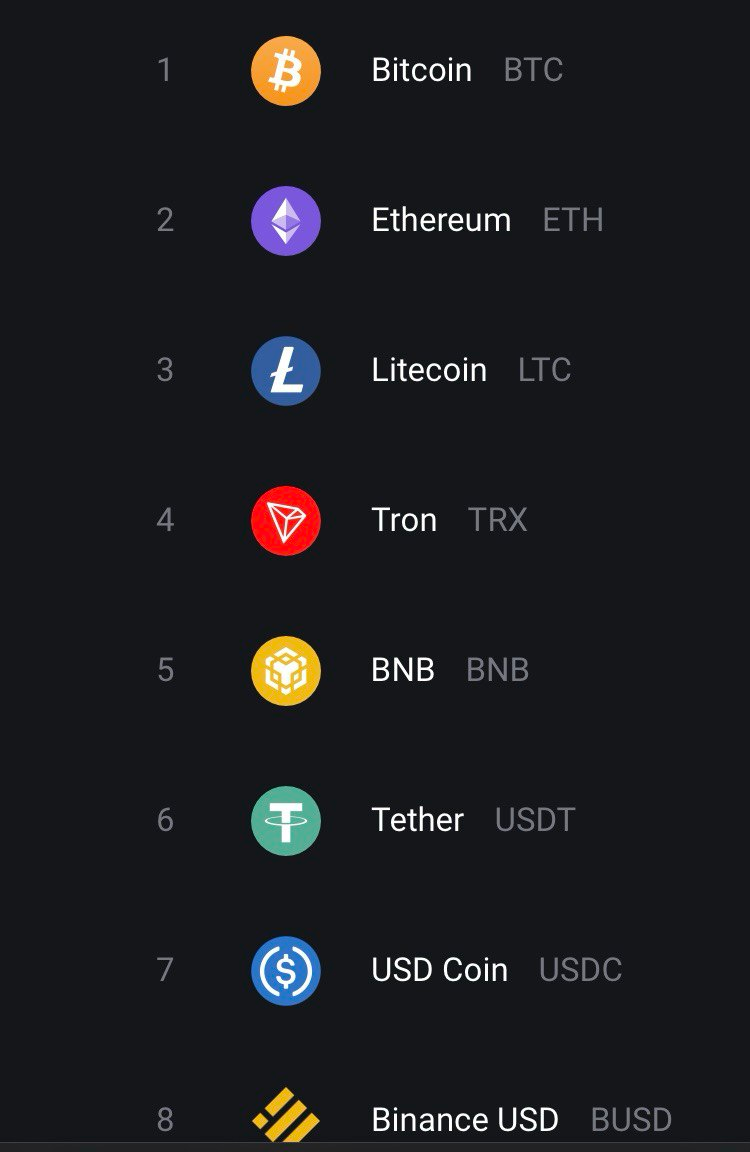
Task: Open the Binance USD name
Action: pyautogui.click(x=465, y=1120)
